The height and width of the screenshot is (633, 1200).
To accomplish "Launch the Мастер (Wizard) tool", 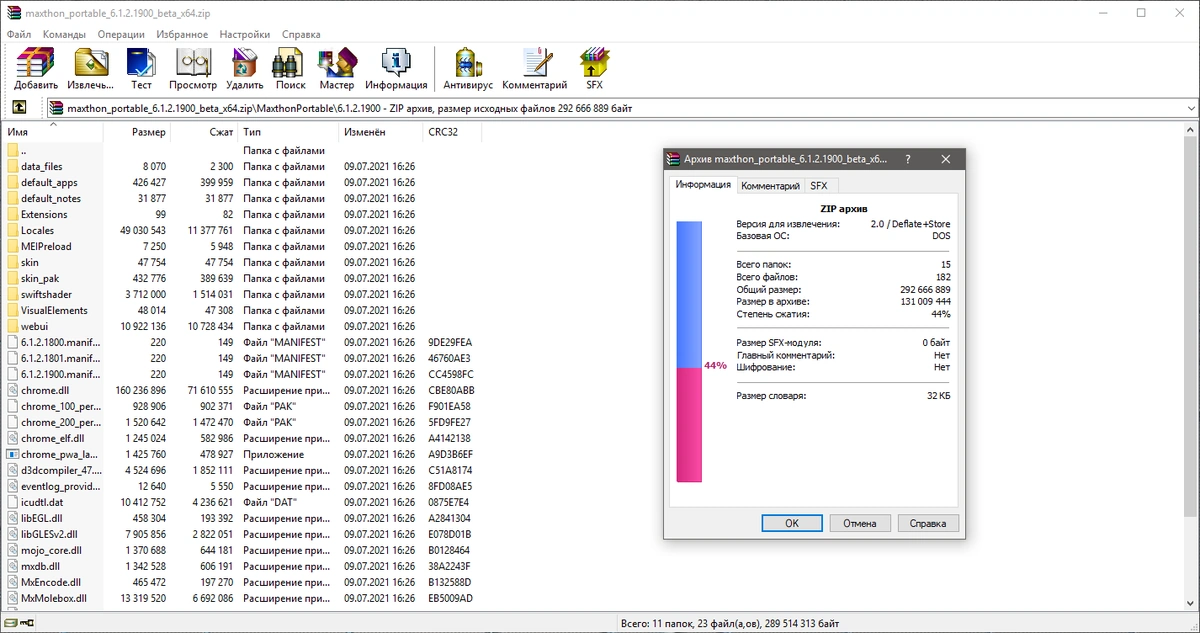I will [x=337, y=62].
